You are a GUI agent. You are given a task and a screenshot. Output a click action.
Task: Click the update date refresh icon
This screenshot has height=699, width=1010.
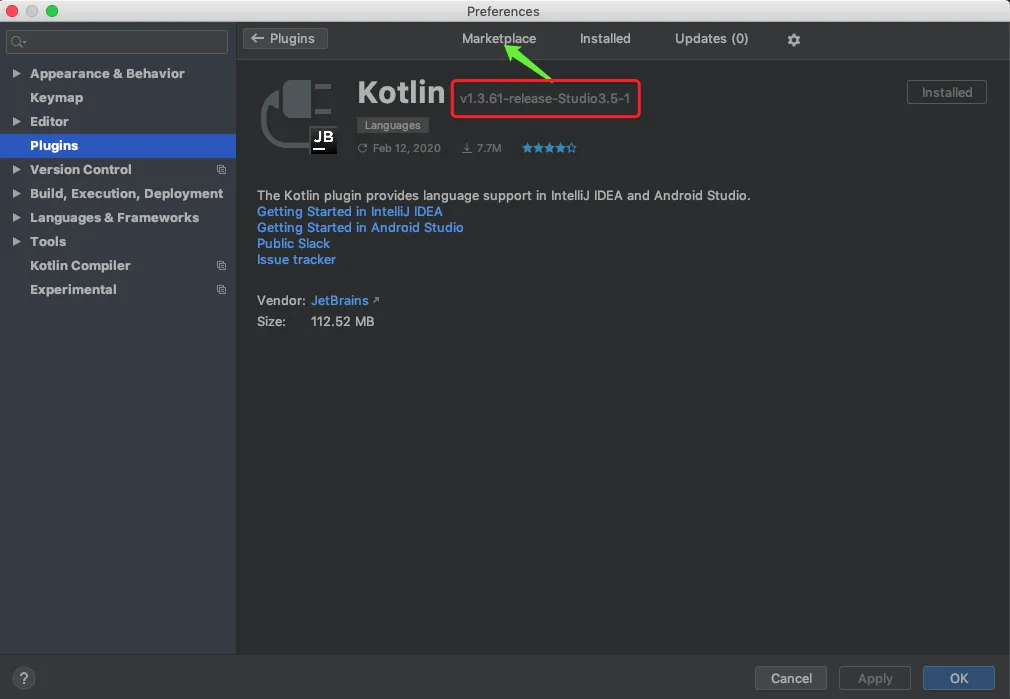[363, 148]
